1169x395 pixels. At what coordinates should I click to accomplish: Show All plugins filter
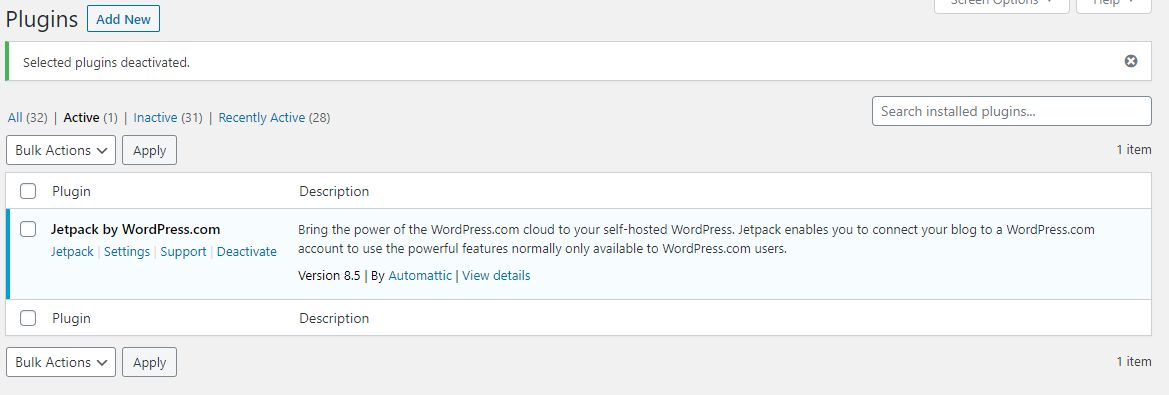pyautogui.click(x=15, y=117)
